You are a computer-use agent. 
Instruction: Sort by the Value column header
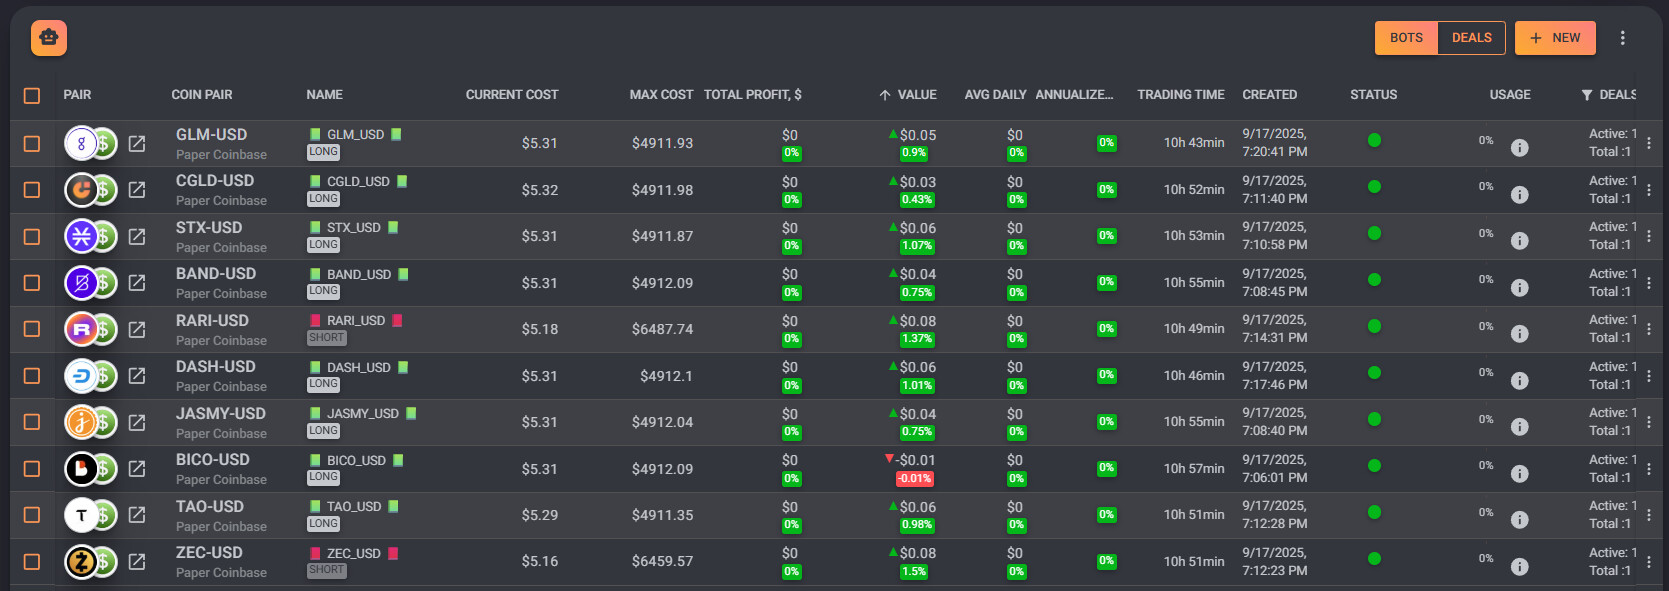pos(915,95)
